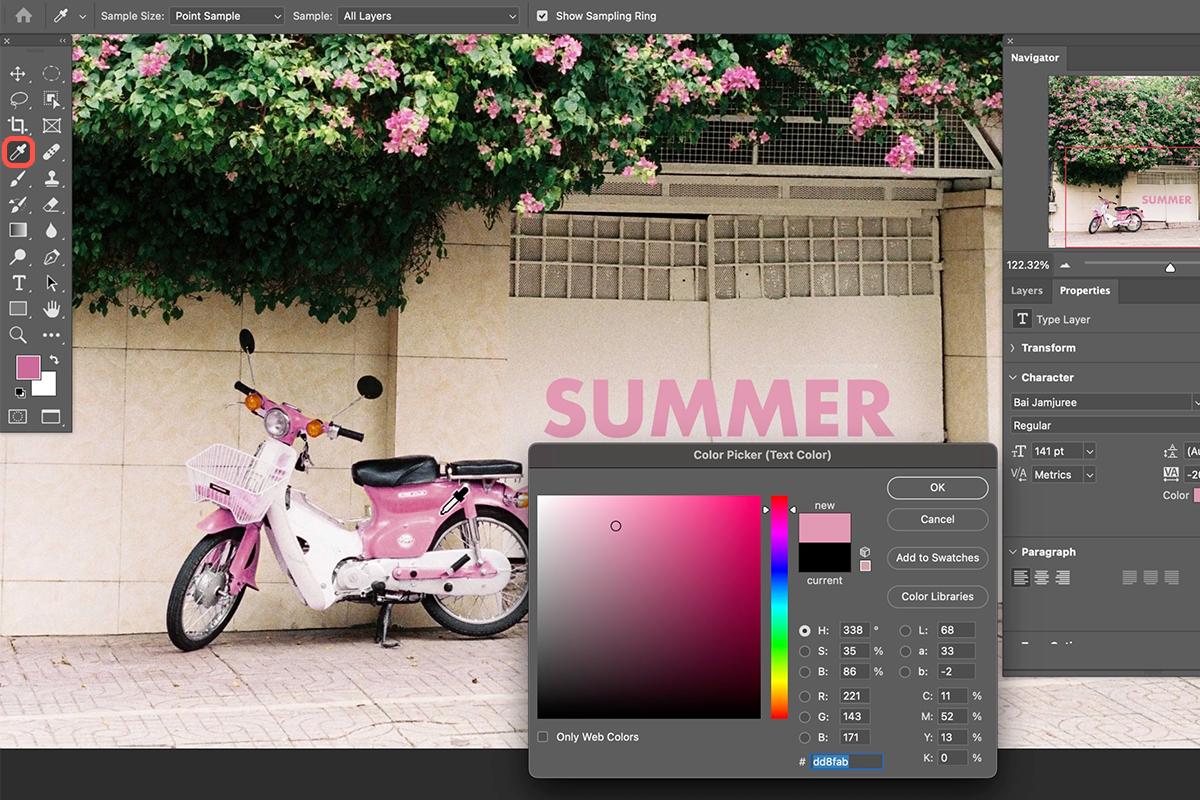Select the Rectangle shape tool

[x=18, y=309]
